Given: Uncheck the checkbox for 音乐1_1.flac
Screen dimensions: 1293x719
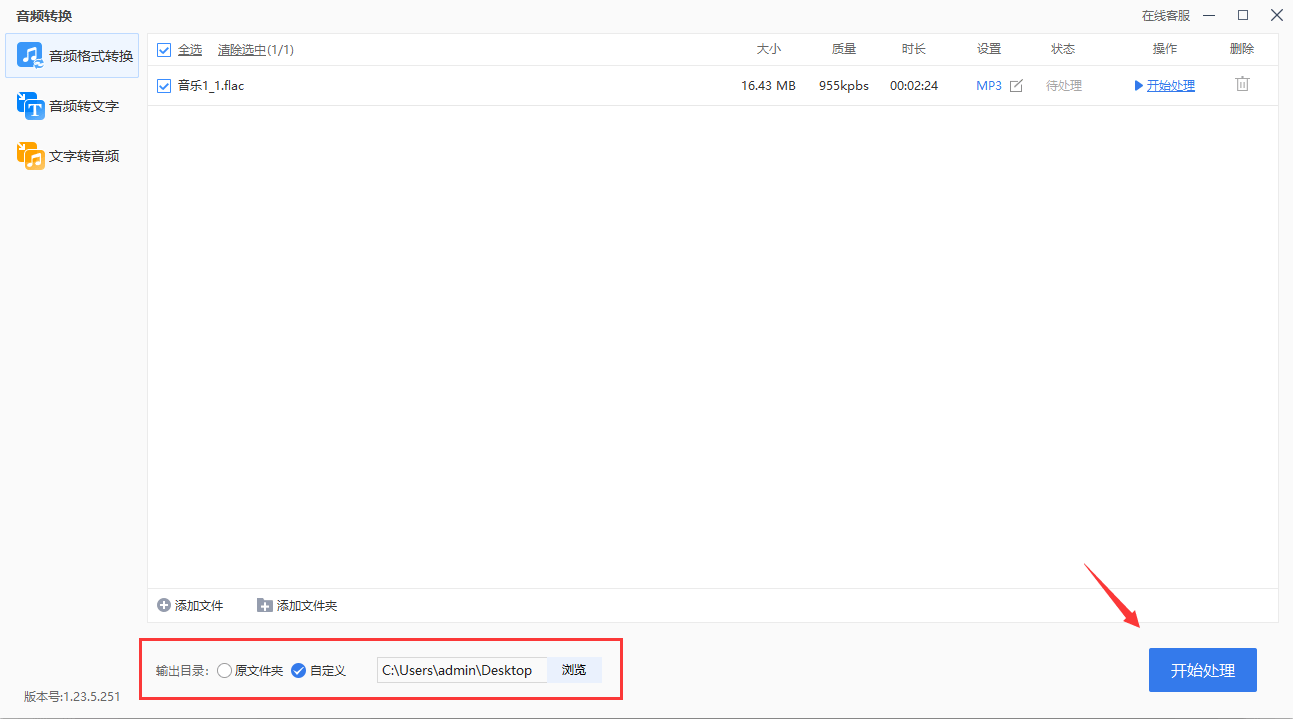Looking at the screenshot, I should coord(164,85).
